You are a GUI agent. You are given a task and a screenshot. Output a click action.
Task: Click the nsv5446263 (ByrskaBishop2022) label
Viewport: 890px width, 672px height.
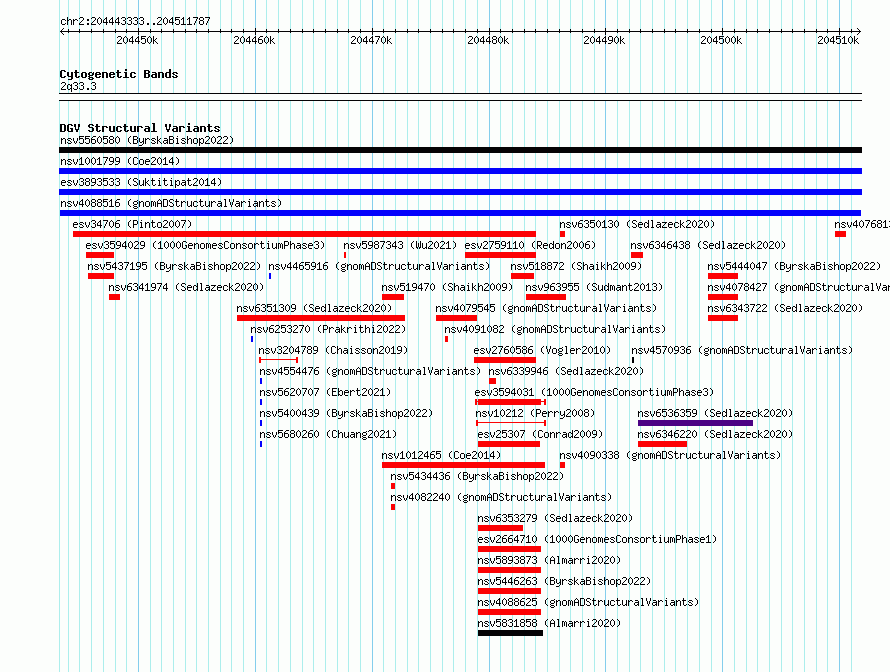coord(564,581)
